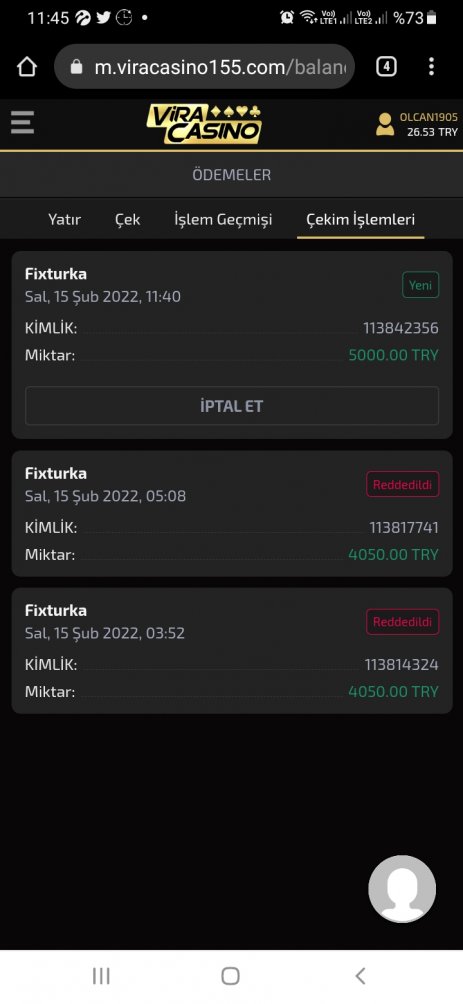The width and height of the screenshot is (463, 1004).
Task: Tap the Vira Casino logo
Action: pyautogui.click(x=204, y=124)
